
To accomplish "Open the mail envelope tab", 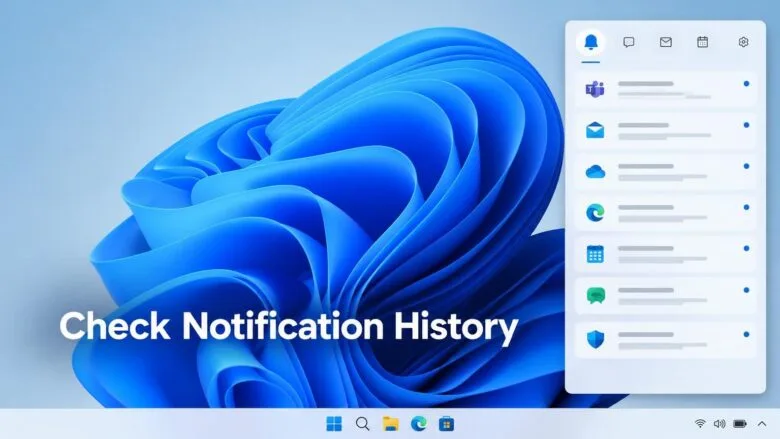I will point(666,42).
